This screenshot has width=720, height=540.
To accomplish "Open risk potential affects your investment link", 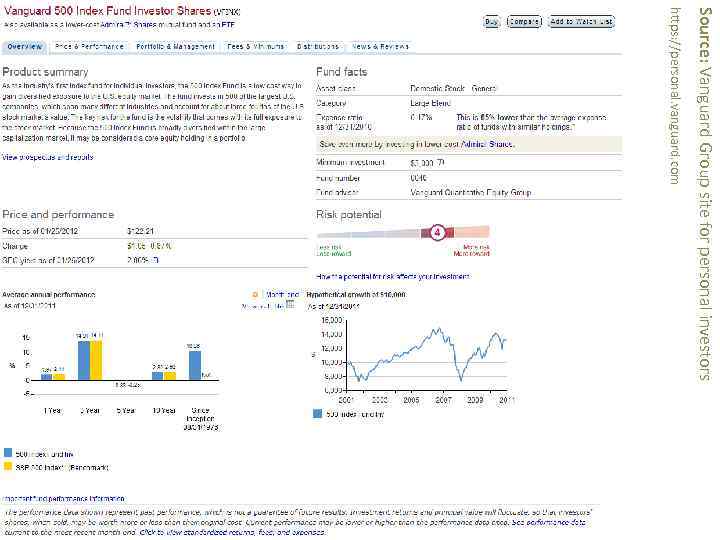I will (x=393, y=276).
